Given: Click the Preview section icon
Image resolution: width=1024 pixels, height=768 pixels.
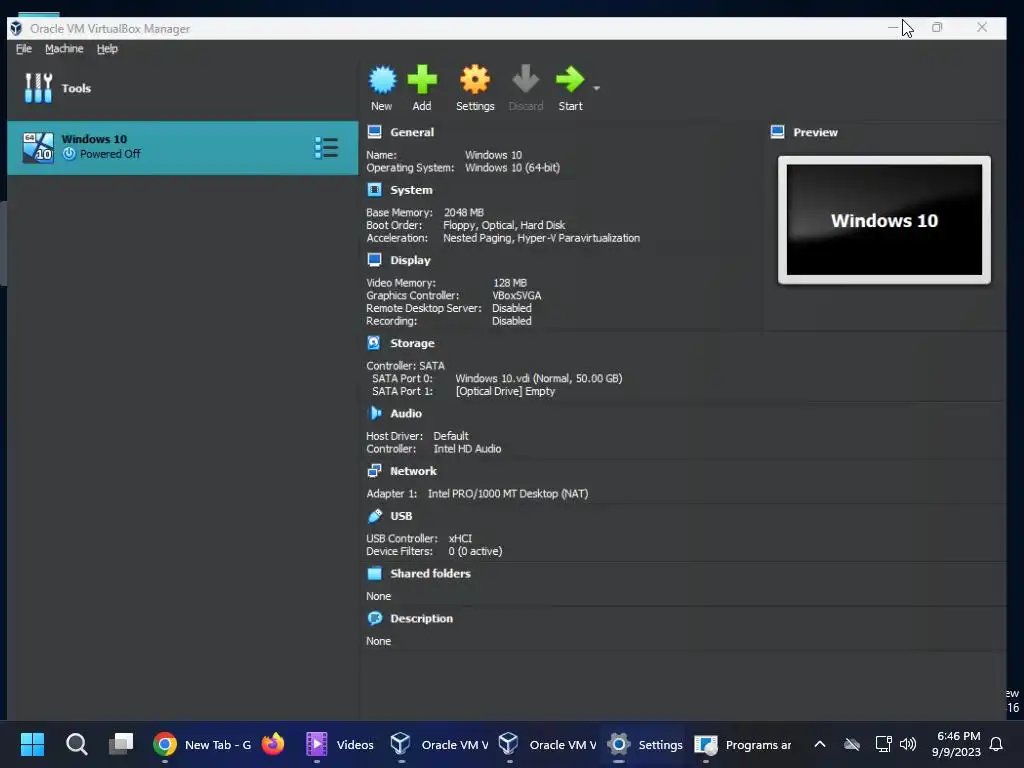Looking at the screenshot, I should (777, 132).
